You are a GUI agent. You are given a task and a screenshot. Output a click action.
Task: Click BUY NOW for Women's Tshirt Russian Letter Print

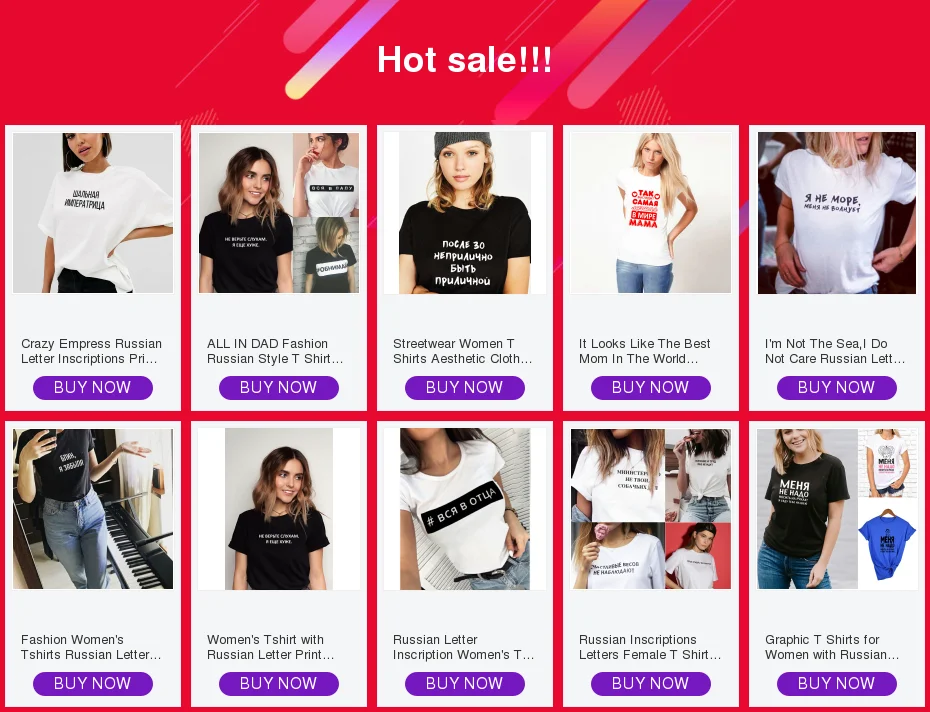279,684
